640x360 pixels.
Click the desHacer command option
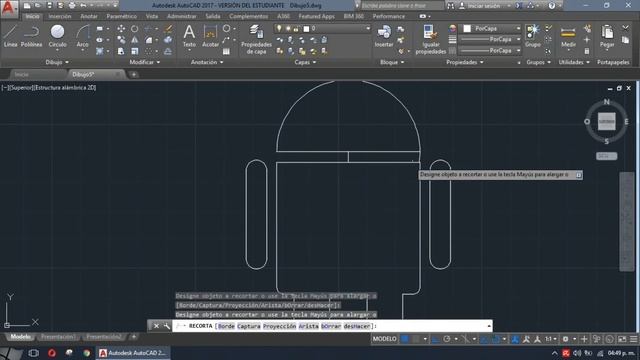point(357,326)
